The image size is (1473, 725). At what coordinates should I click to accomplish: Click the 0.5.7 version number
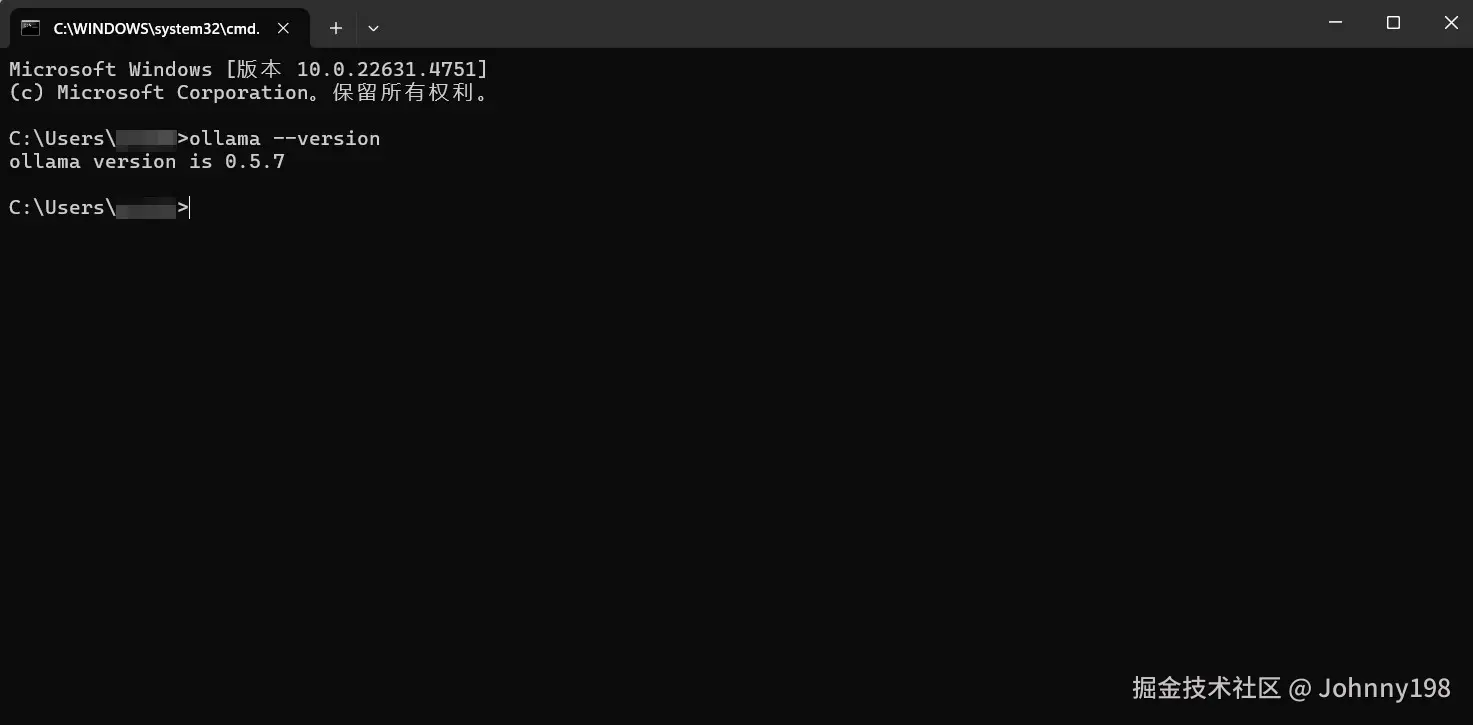pos(255,161)
